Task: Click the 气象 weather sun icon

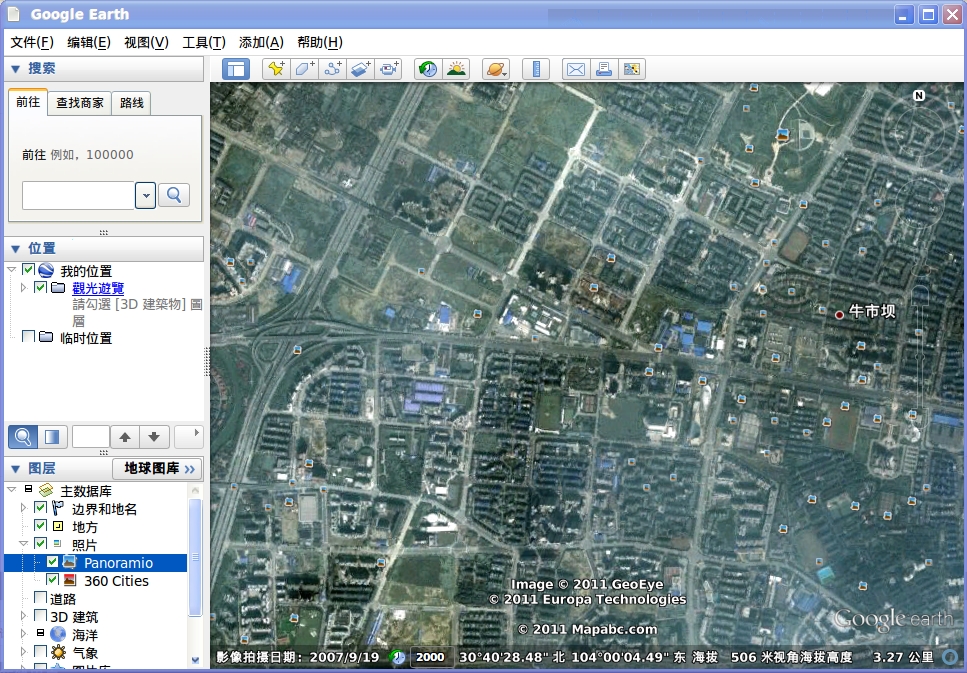Action: point(58,652)
